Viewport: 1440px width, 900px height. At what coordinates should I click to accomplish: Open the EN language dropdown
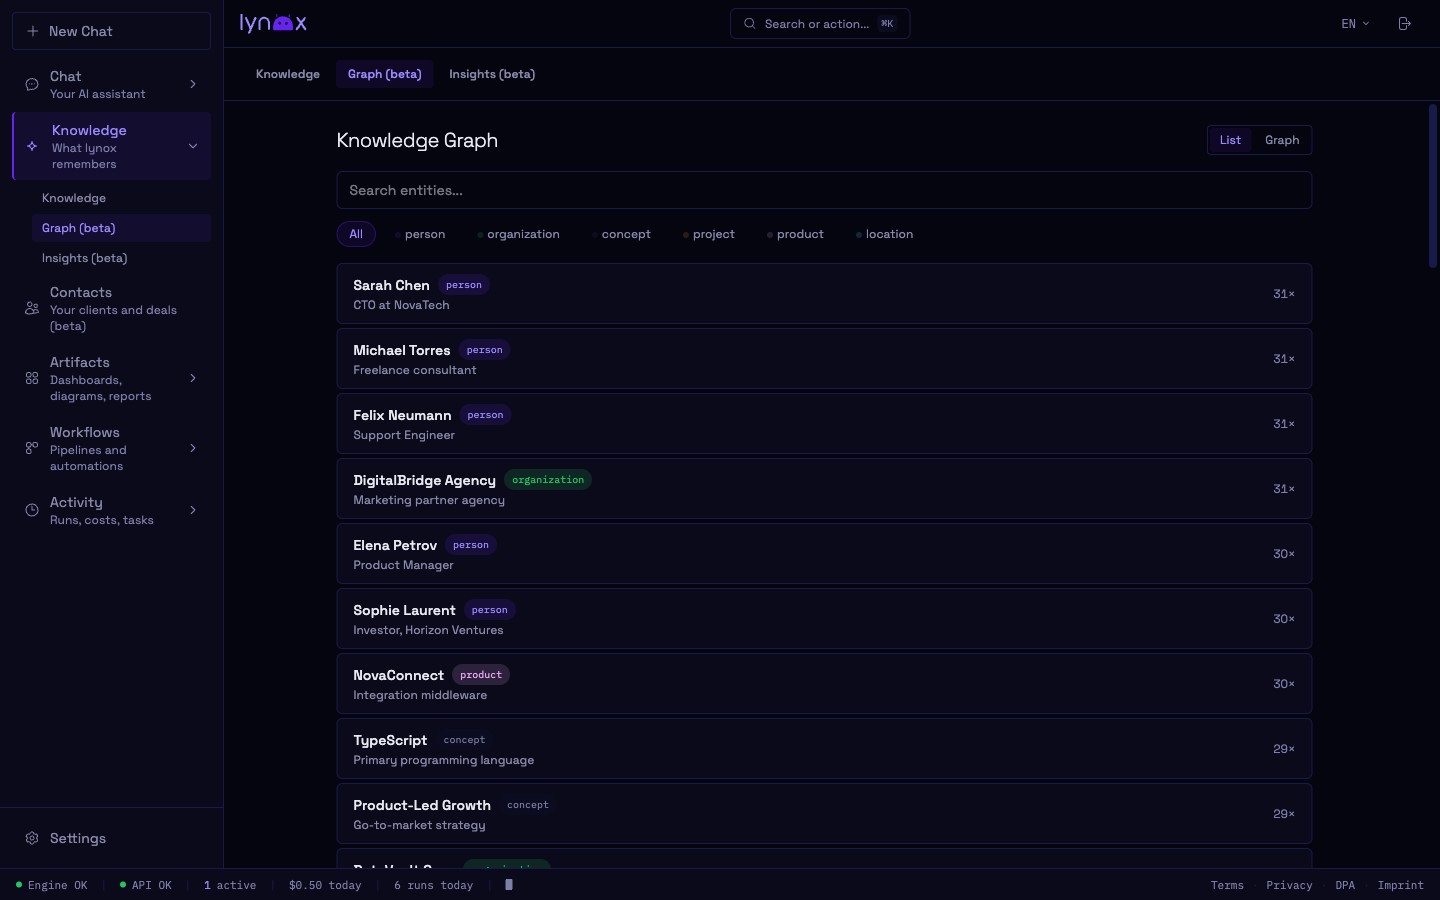[x=1355, y=24]
